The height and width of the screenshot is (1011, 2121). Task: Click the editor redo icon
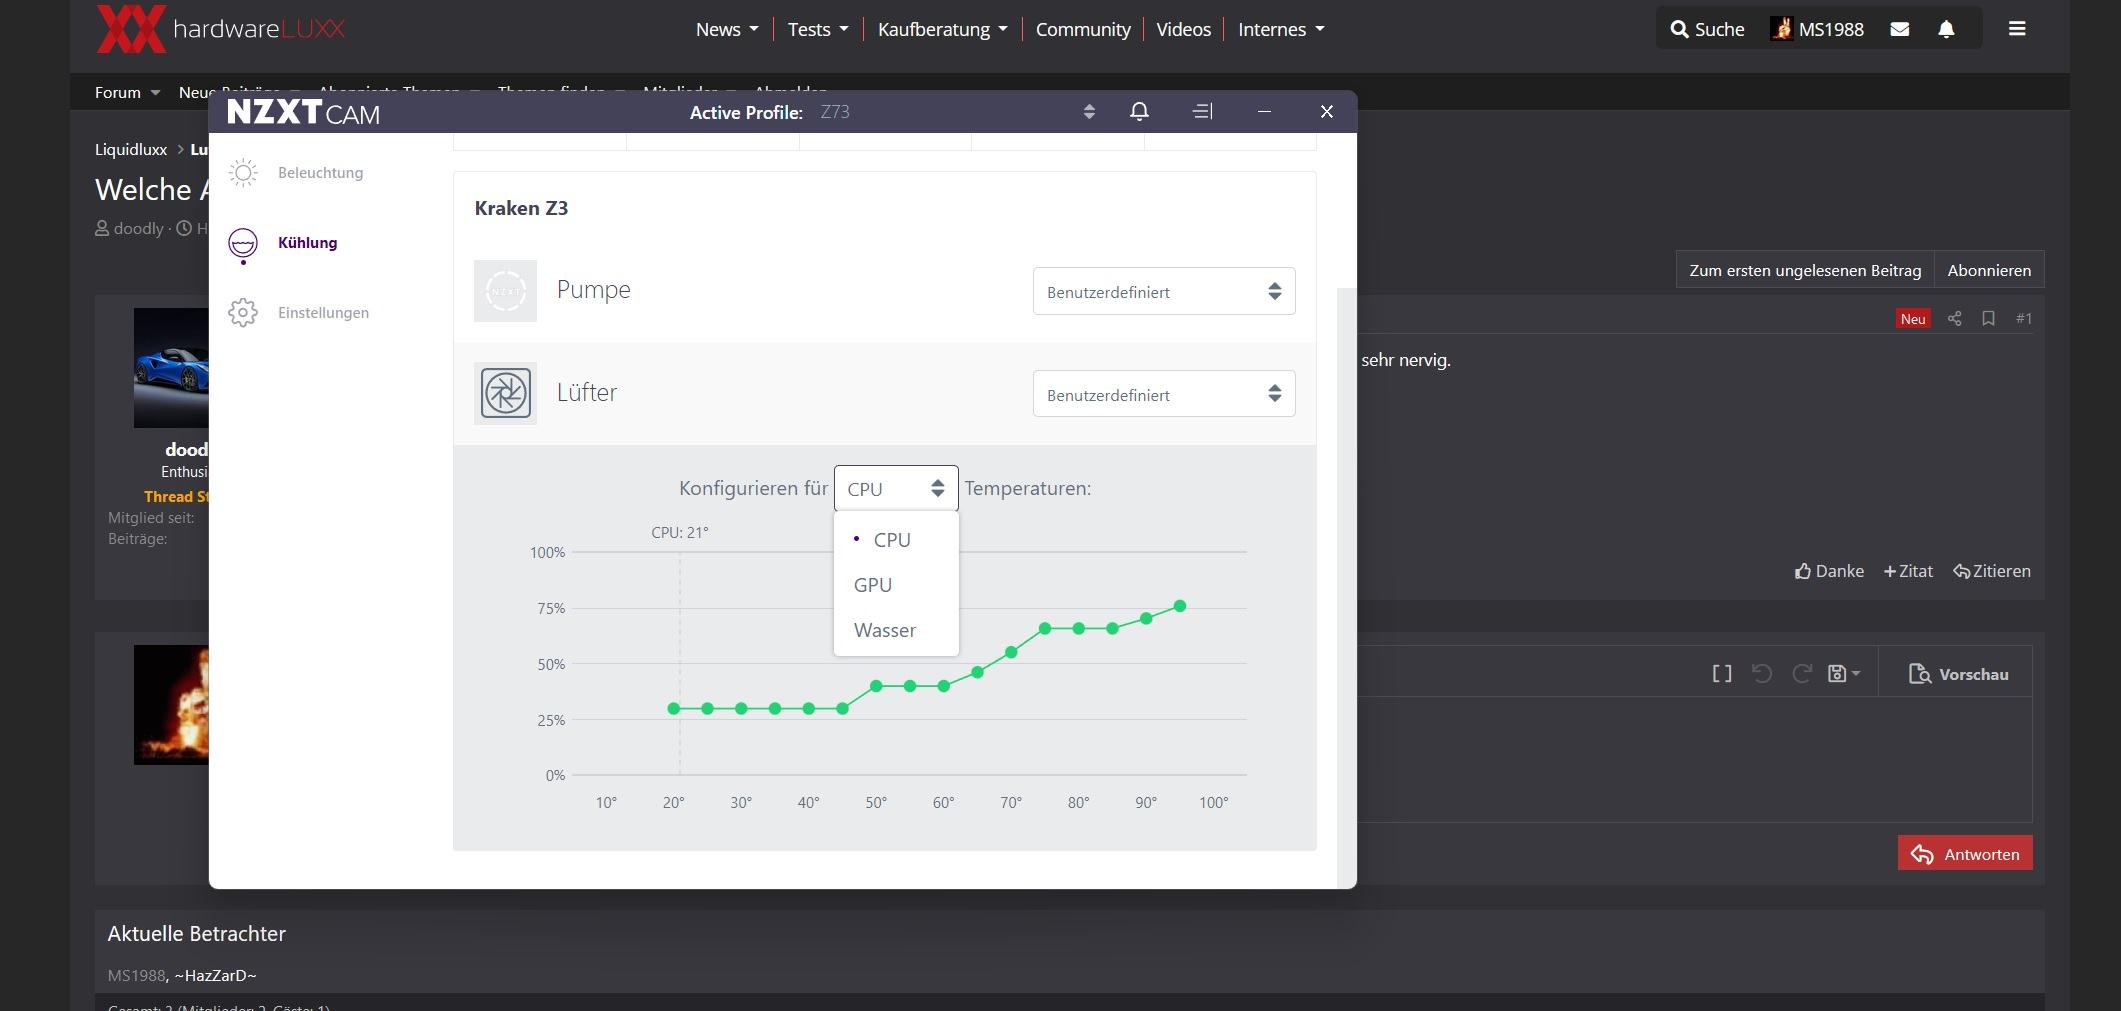1802,674
